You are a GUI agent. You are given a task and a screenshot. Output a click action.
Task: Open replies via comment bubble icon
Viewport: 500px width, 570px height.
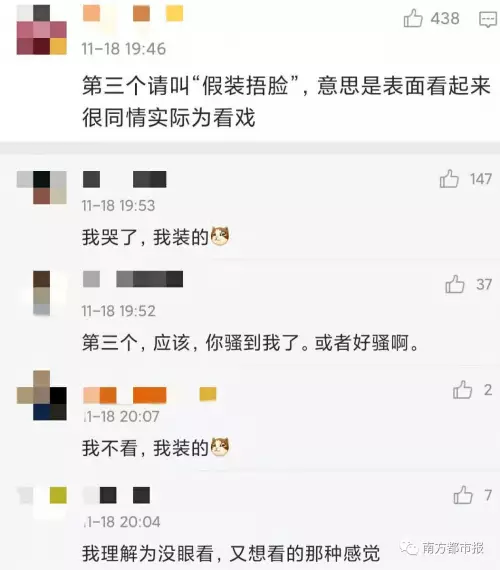[488, 19]
